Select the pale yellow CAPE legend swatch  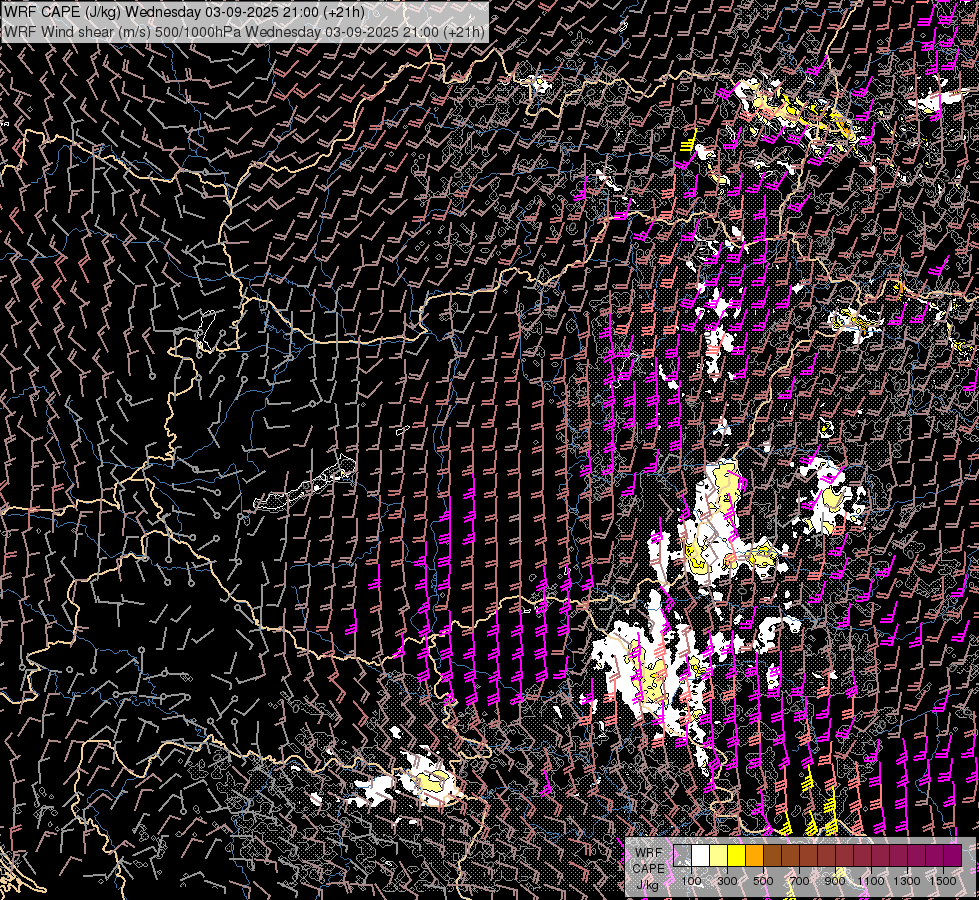719,856
